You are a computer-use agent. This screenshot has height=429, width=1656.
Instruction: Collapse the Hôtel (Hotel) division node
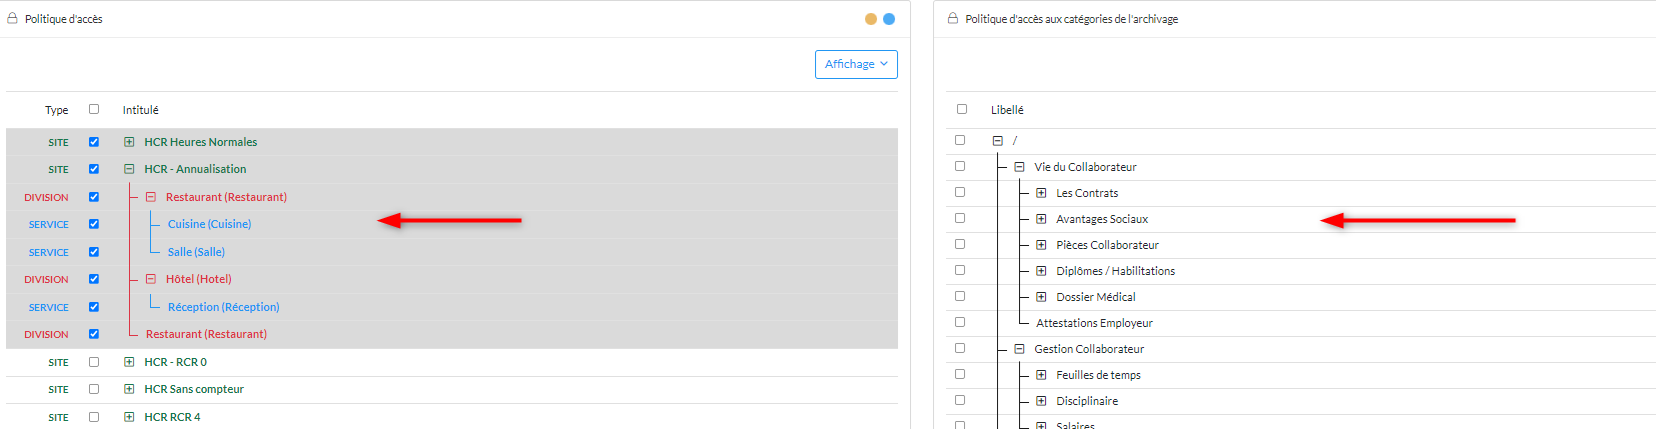pyautogui.click(x=151, y=279)
